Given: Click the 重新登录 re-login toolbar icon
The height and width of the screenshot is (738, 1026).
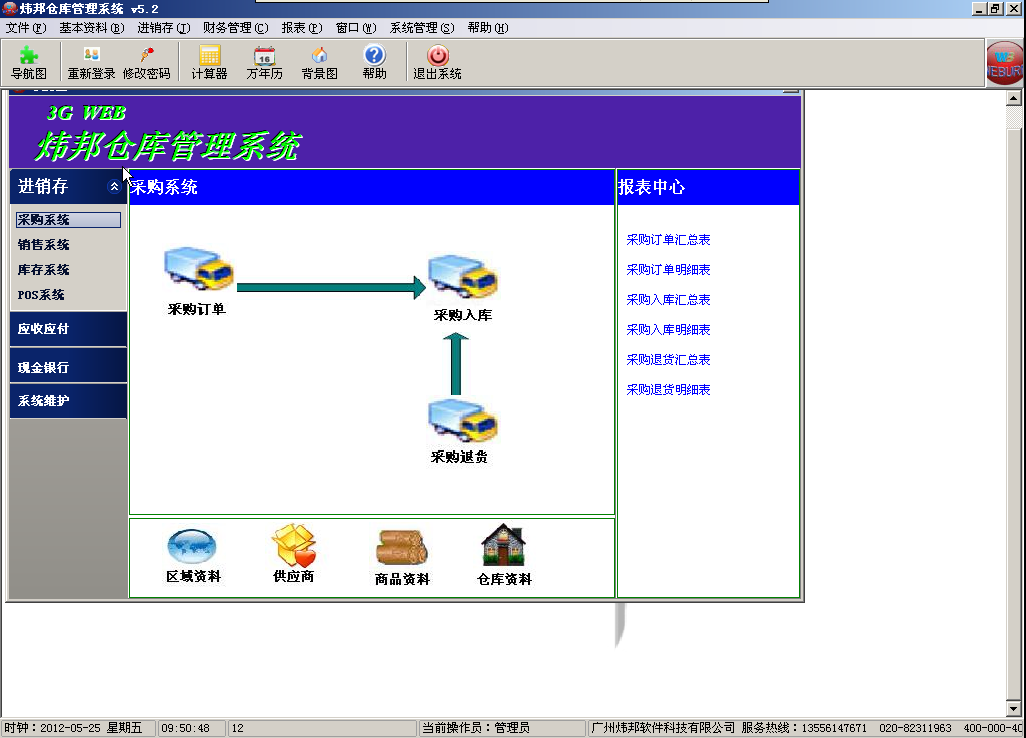Looking at the screenshot, I should point(91,63).
